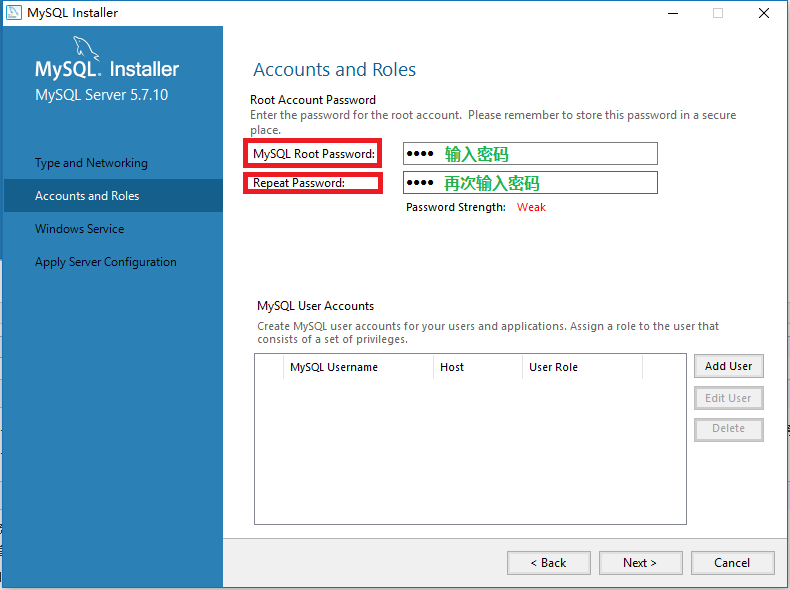Click the Host column header
This screenshot has height=590, width=790.
tap(478, 367)
